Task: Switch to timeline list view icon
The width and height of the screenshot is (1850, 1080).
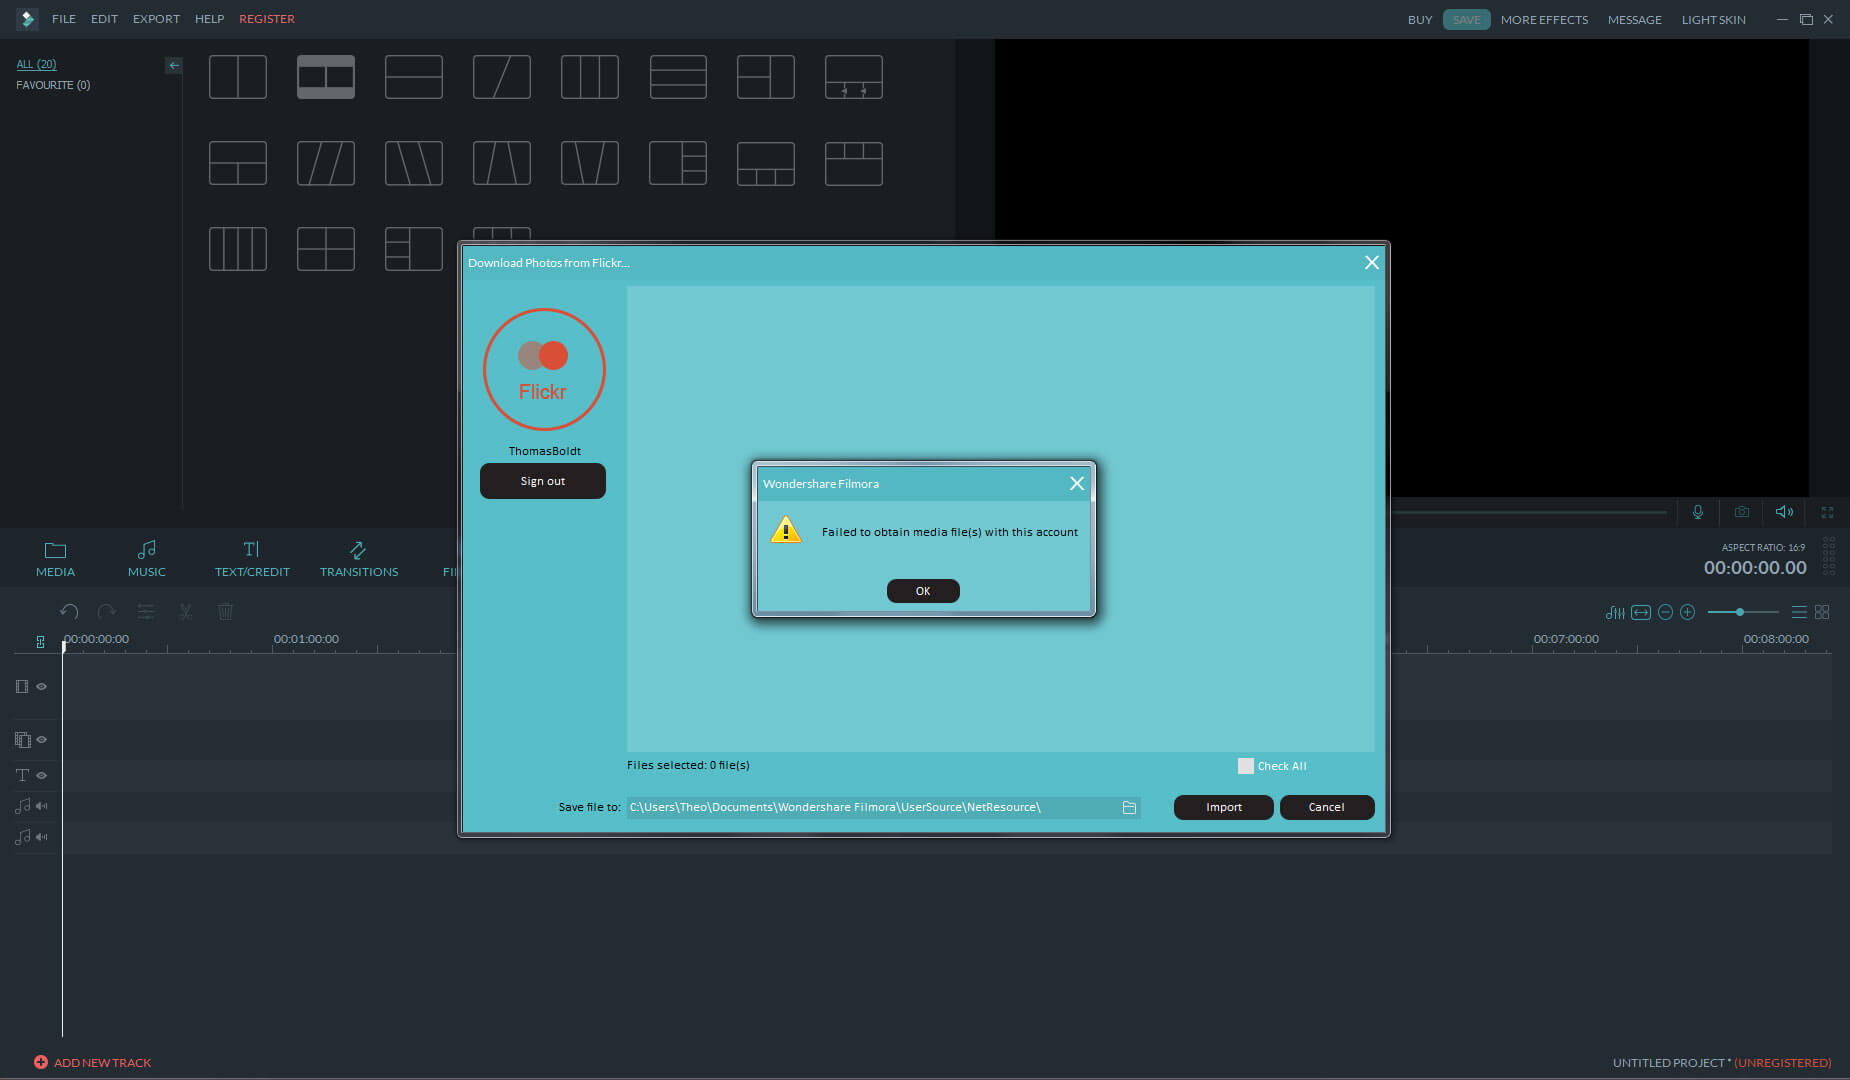Action: click(1799, 612)
